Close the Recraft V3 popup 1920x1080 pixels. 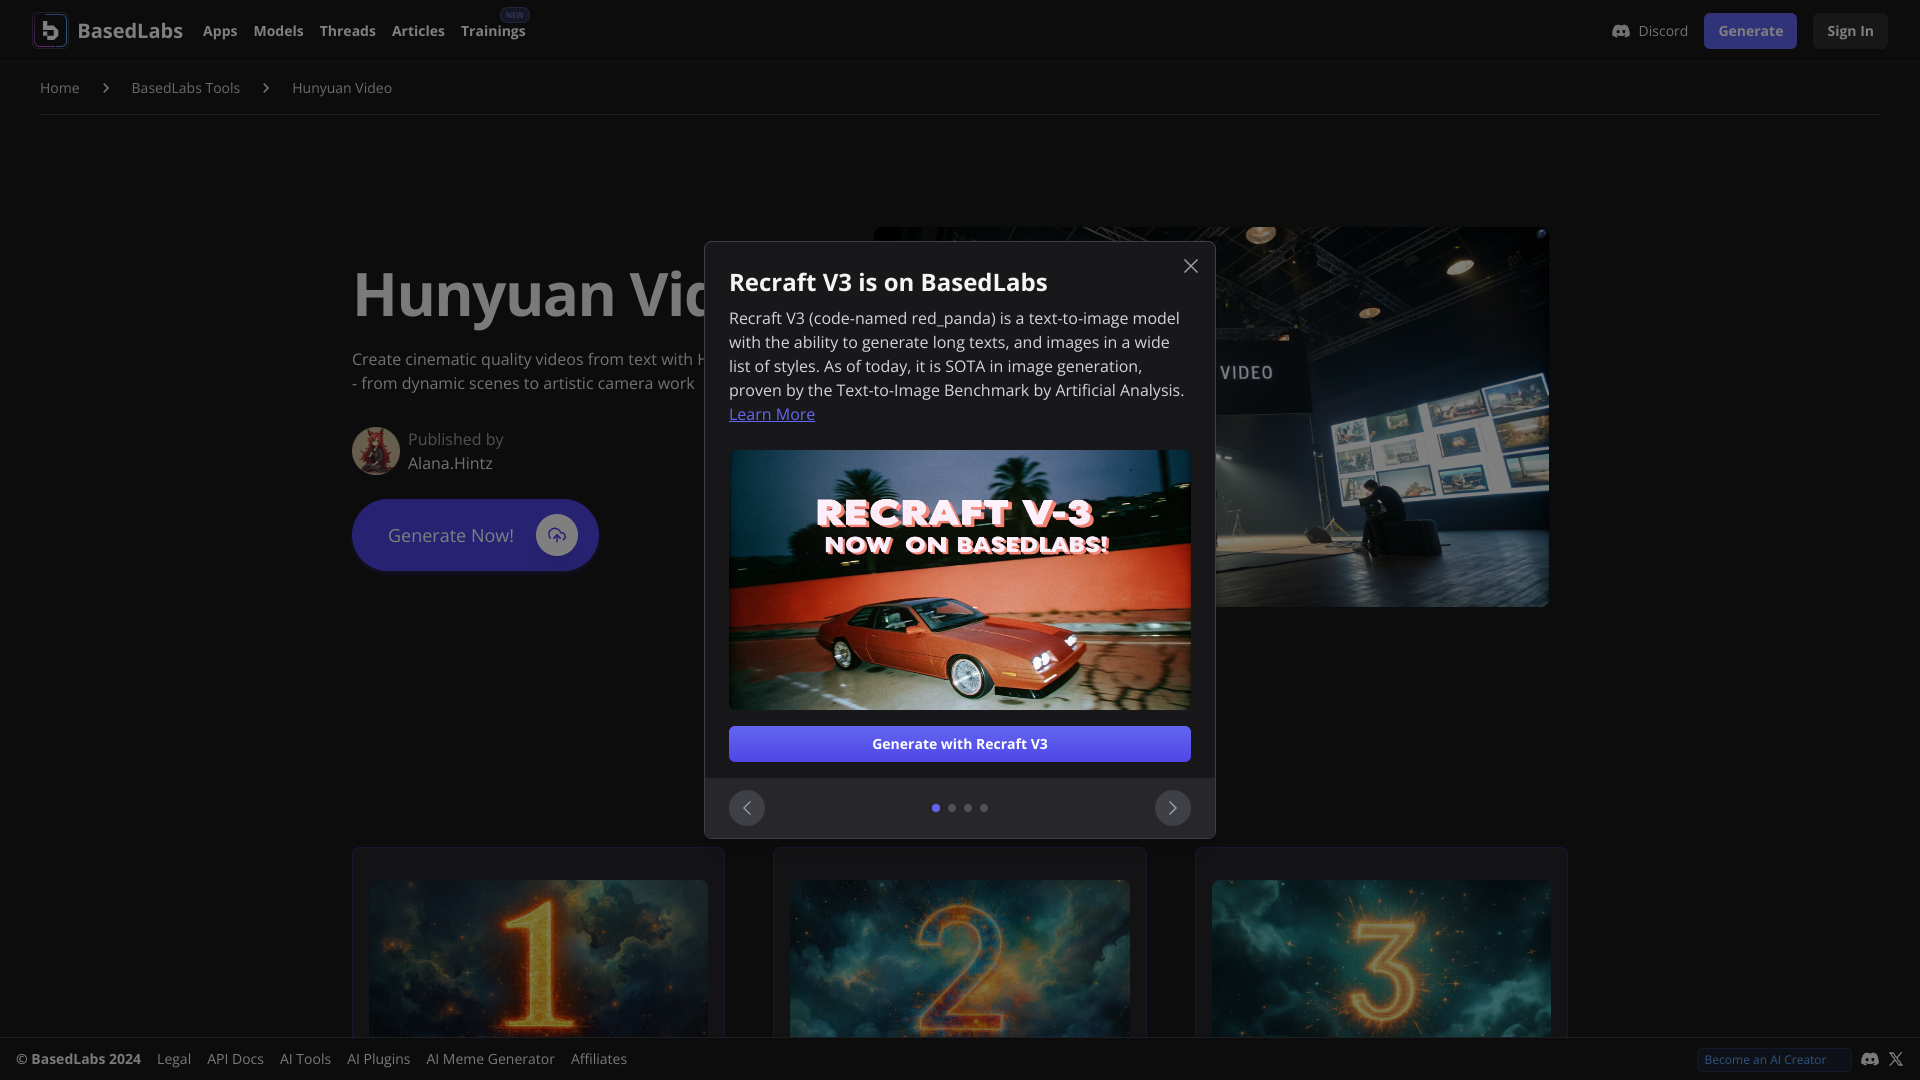1190,266
